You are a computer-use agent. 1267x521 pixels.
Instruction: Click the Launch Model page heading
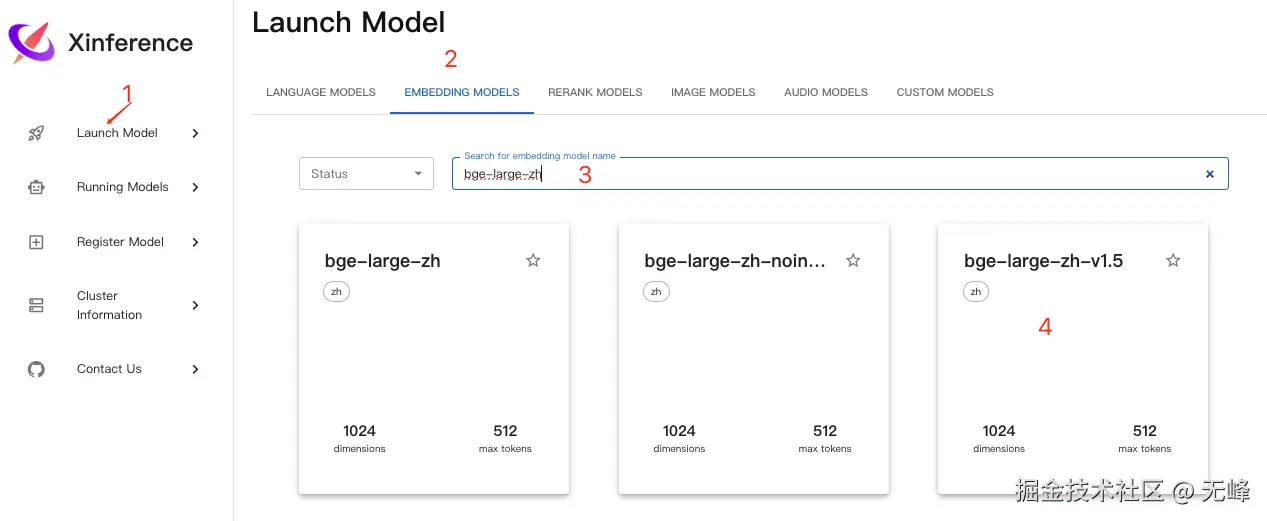point(349,22)
